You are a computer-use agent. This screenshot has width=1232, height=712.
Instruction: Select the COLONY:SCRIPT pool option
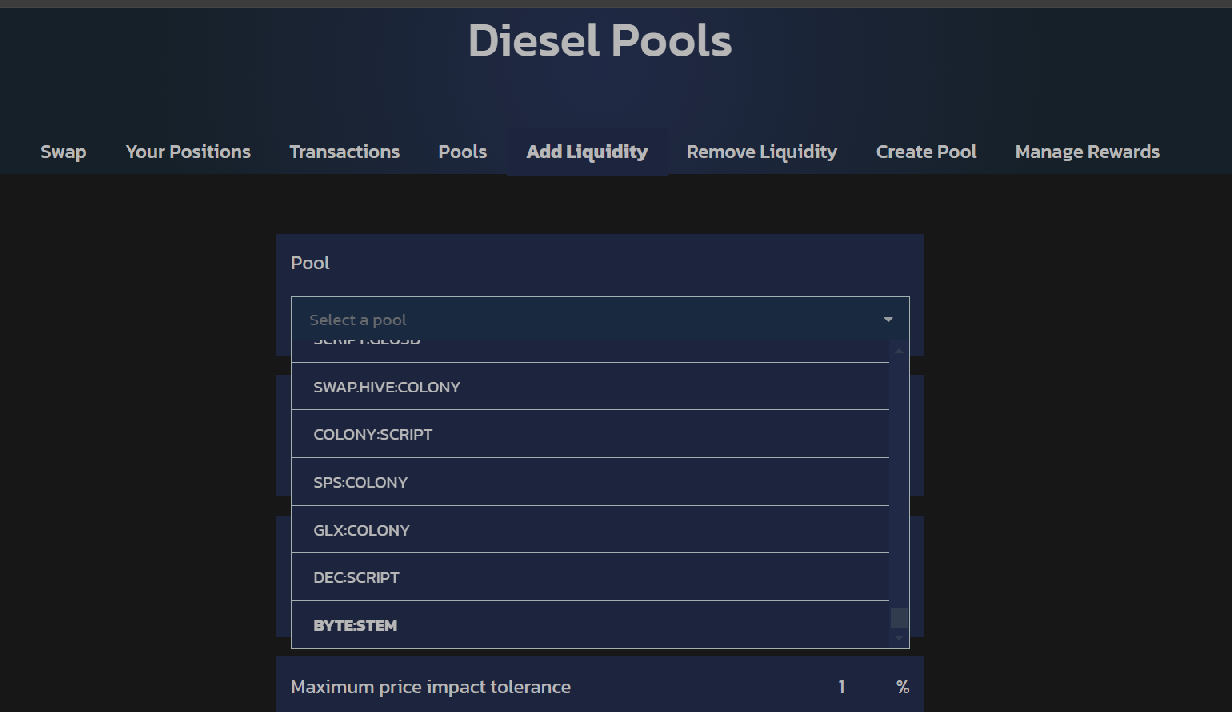(590, 435)
